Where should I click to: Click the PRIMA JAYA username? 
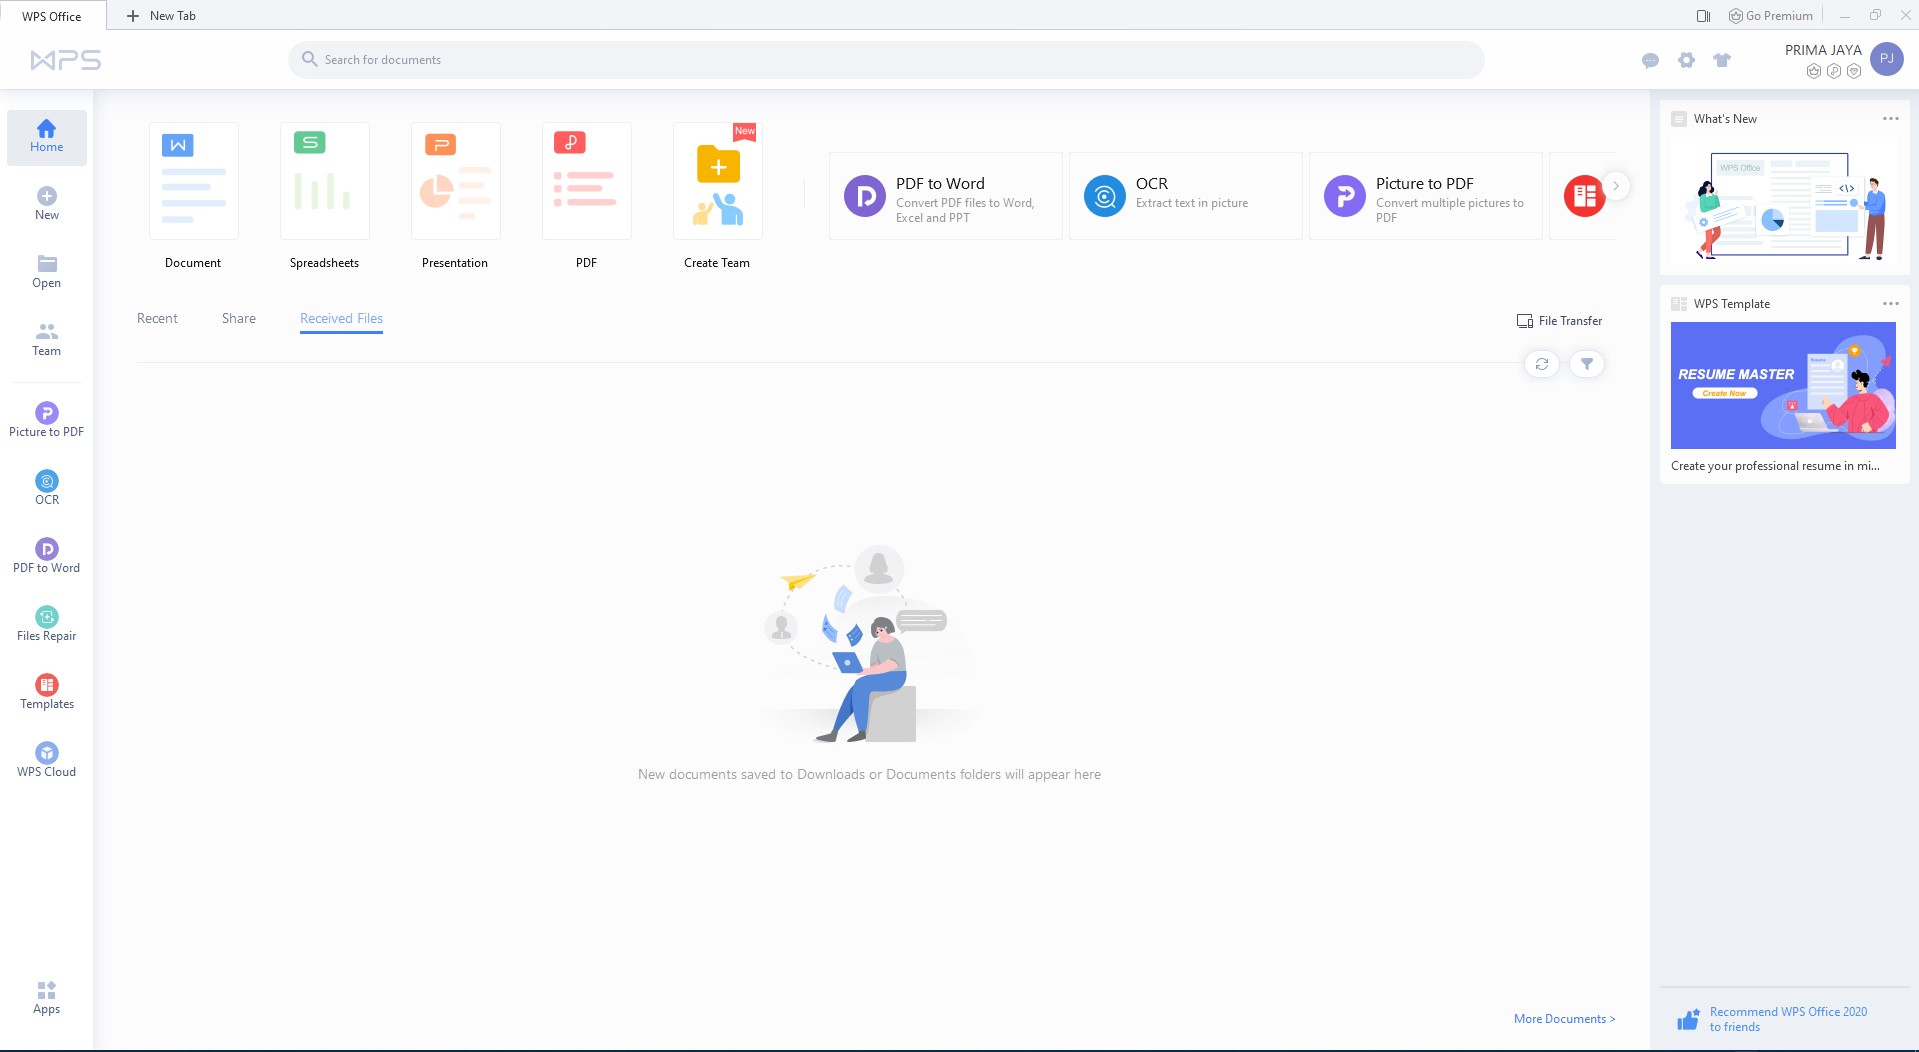point(1823,50)
